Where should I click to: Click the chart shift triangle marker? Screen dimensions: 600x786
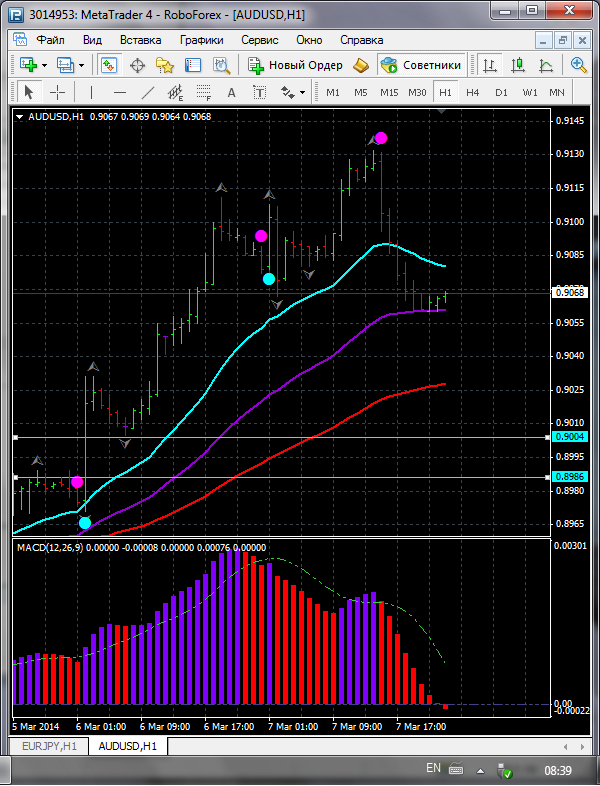pyautogui.click(x=442, y=111)
